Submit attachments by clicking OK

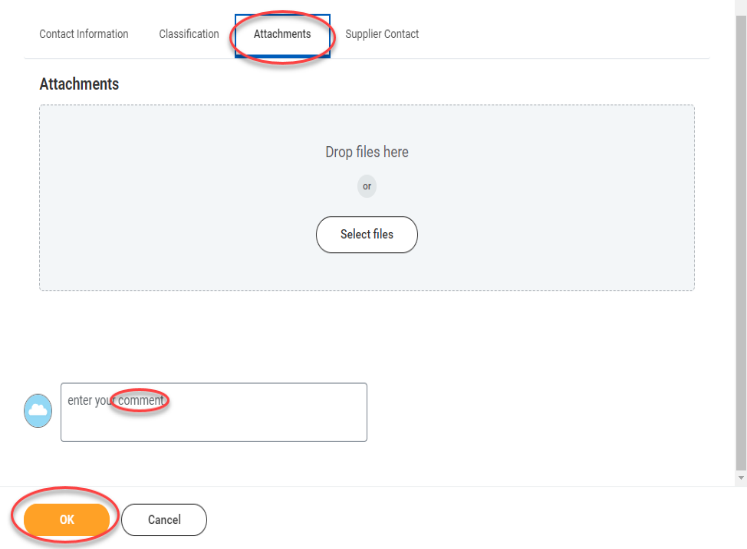67,519
